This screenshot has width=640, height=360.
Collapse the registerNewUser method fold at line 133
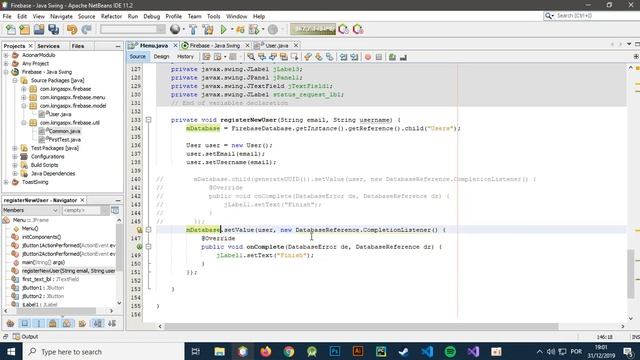(x=149, y=120)
